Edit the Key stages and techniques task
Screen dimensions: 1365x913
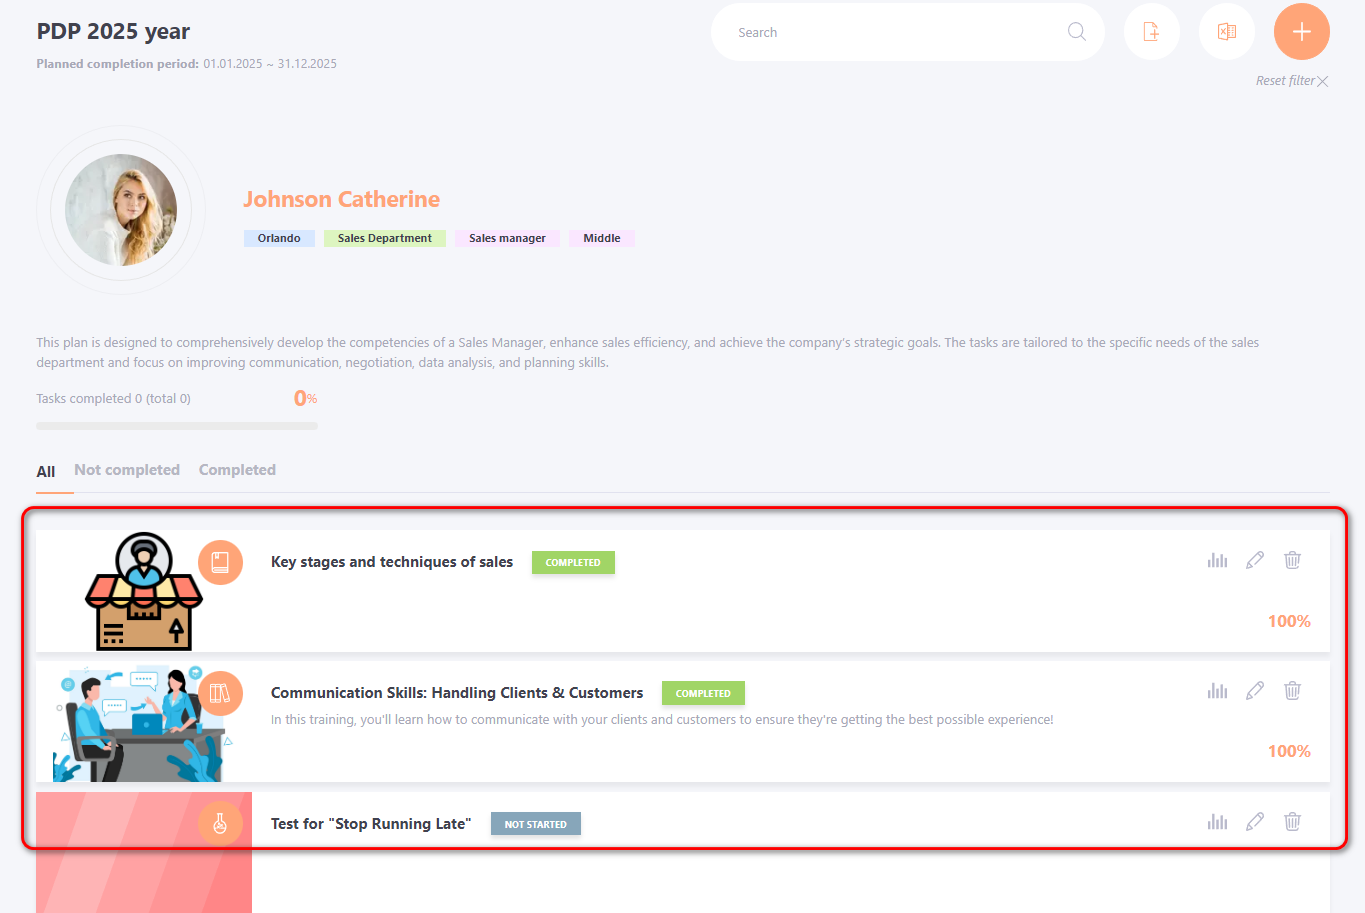1255,560
